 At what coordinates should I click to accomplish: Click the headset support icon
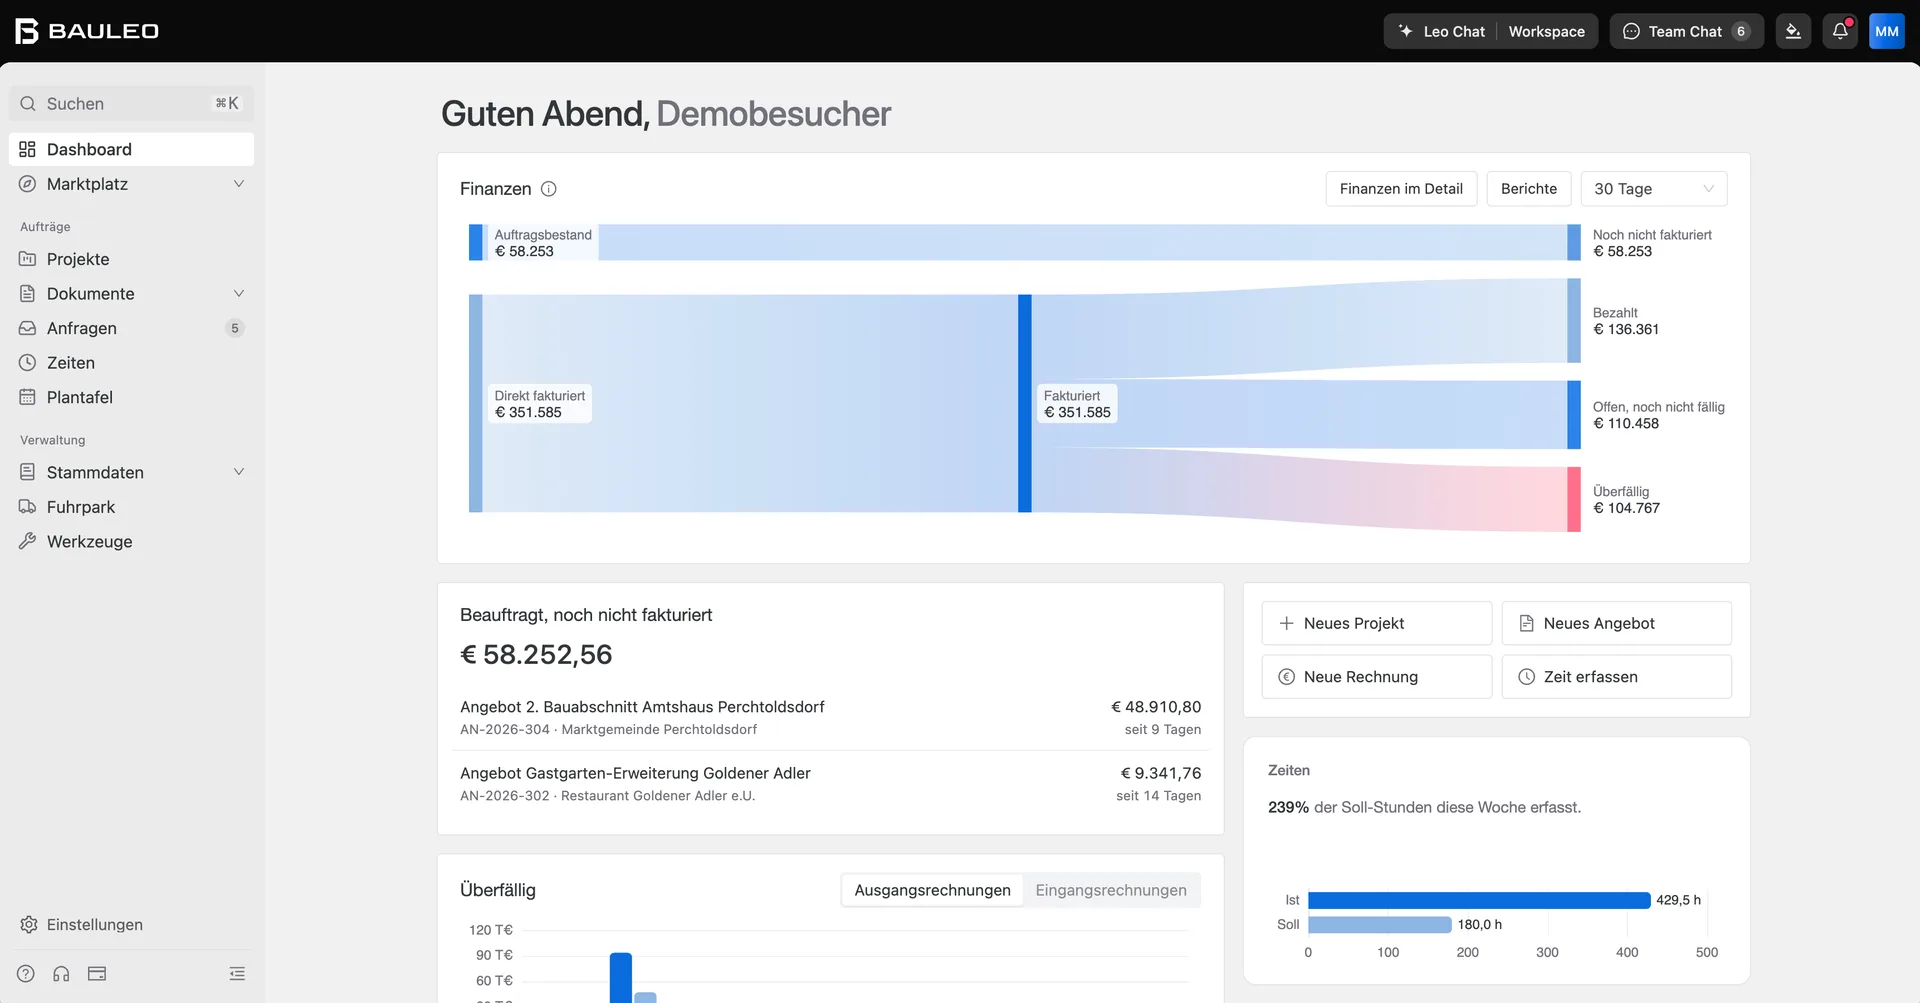[61, 974]
